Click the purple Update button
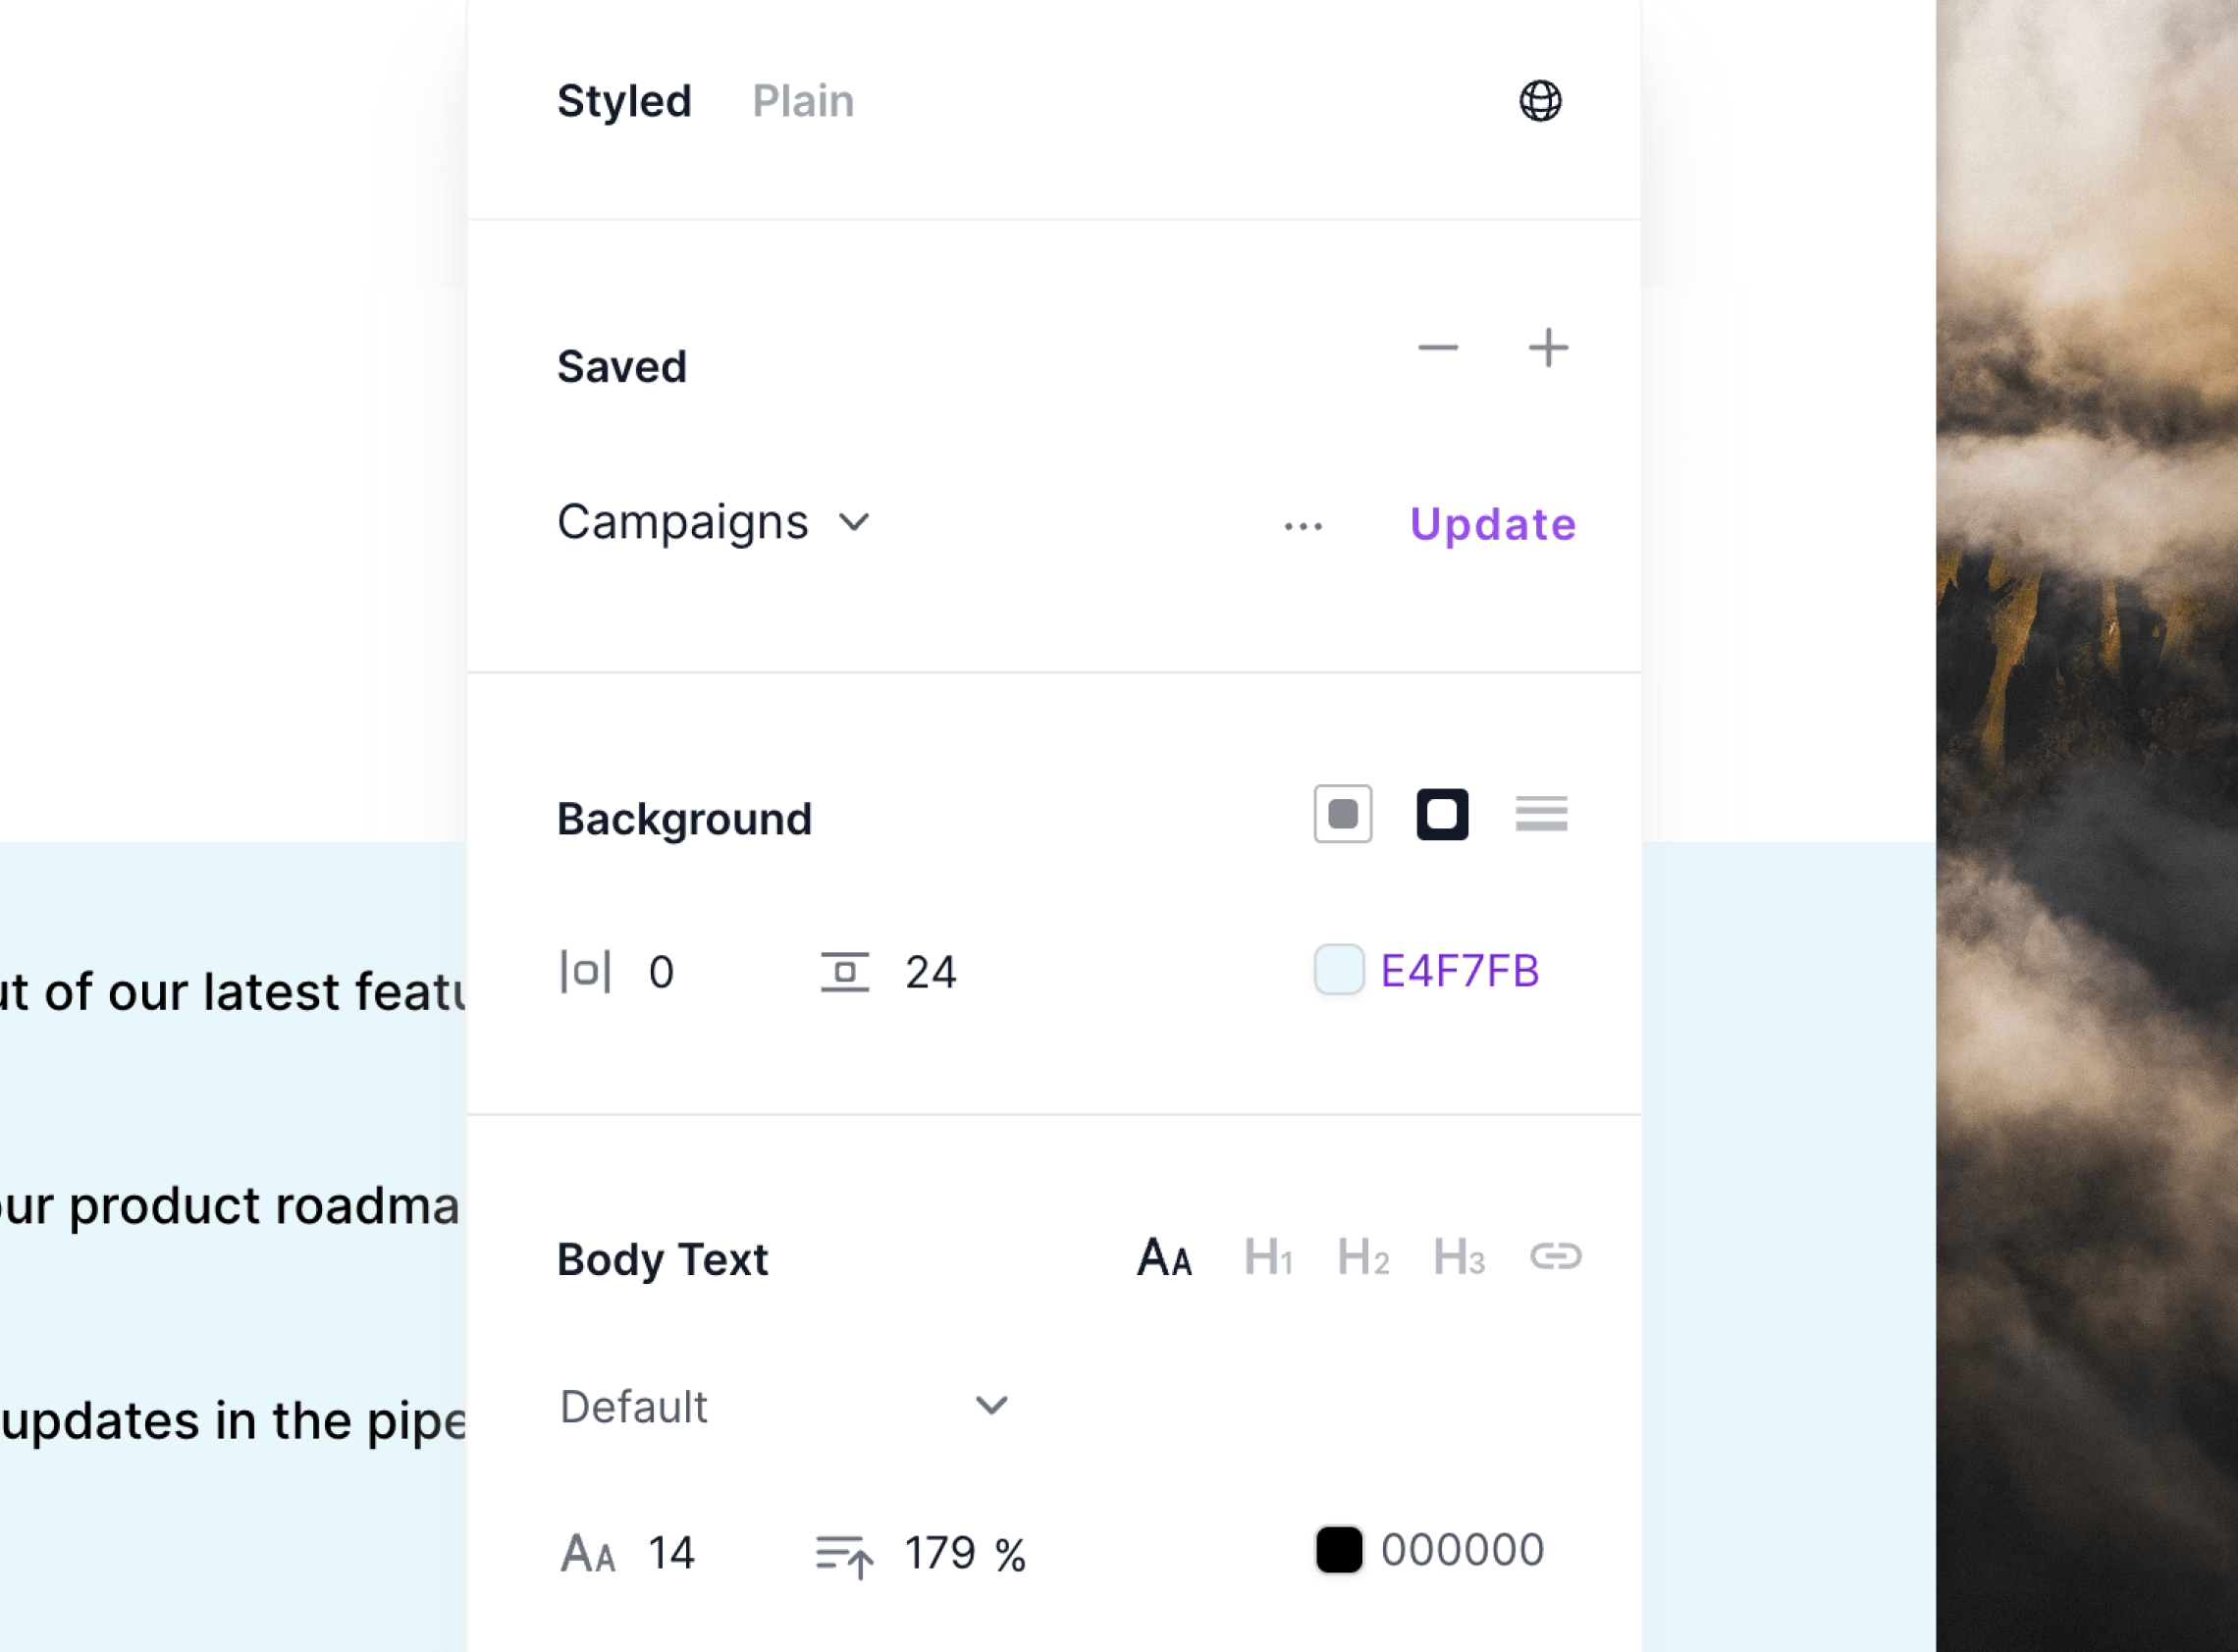The height and width of the screenshot is (1652, 2238). pyautogui.click(x=1492, y=524)
